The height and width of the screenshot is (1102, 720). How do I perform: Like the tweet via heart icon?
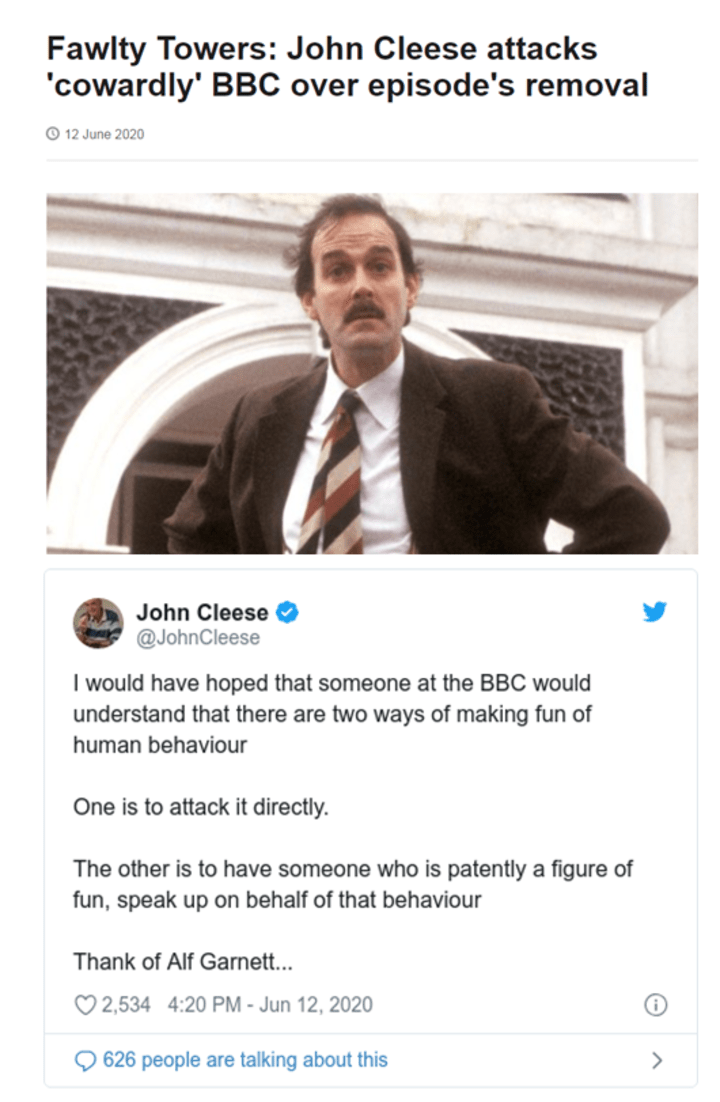(84, 1005)
